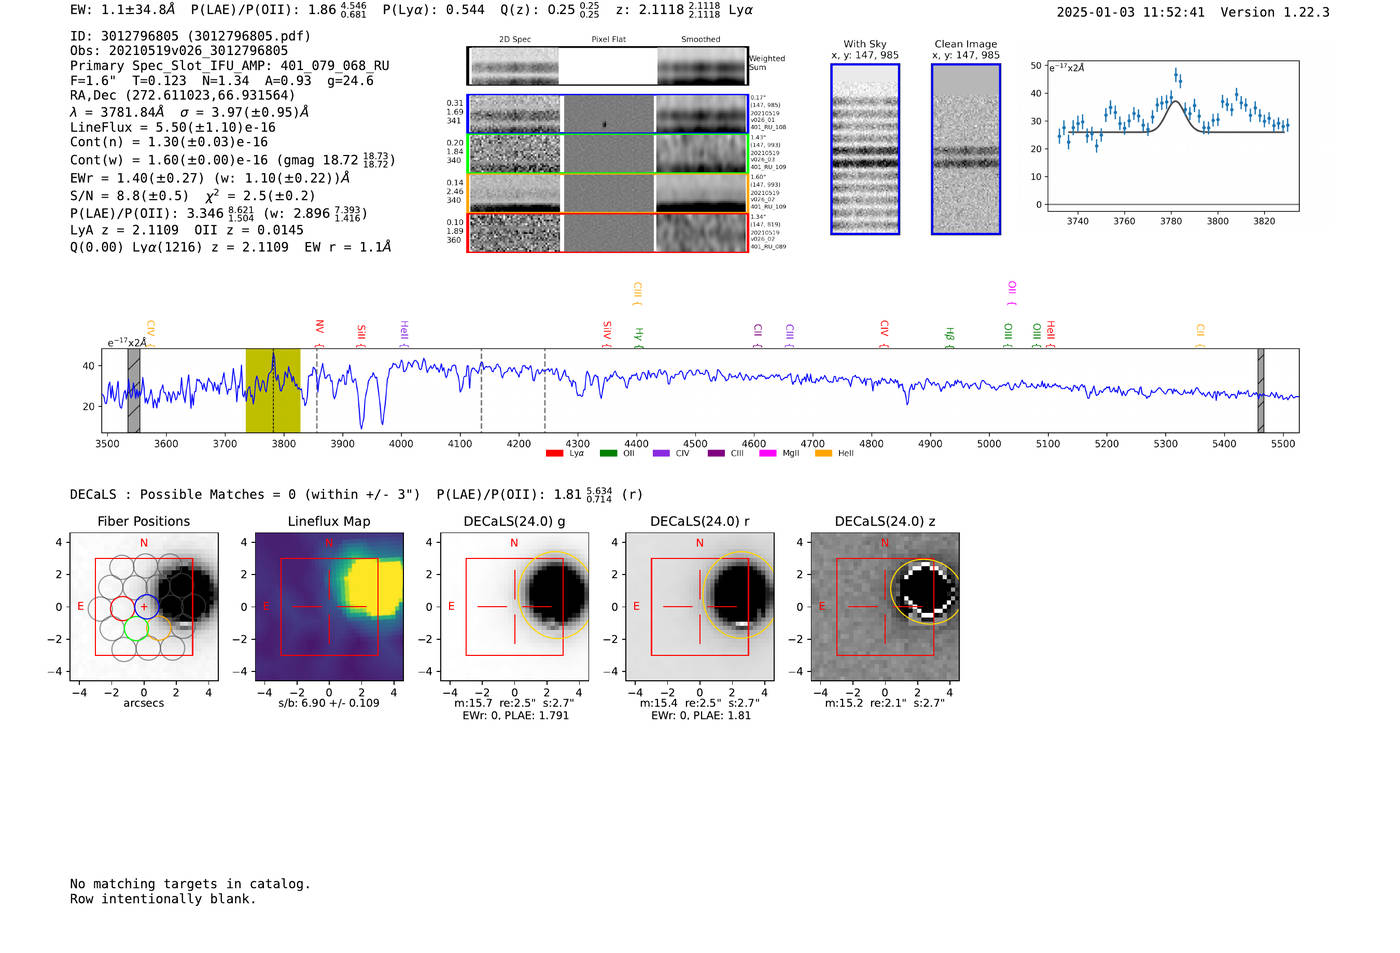The image size is (1400, 953).
Task: Click the 'arcsecs' axis label
Action: [144, 703]
